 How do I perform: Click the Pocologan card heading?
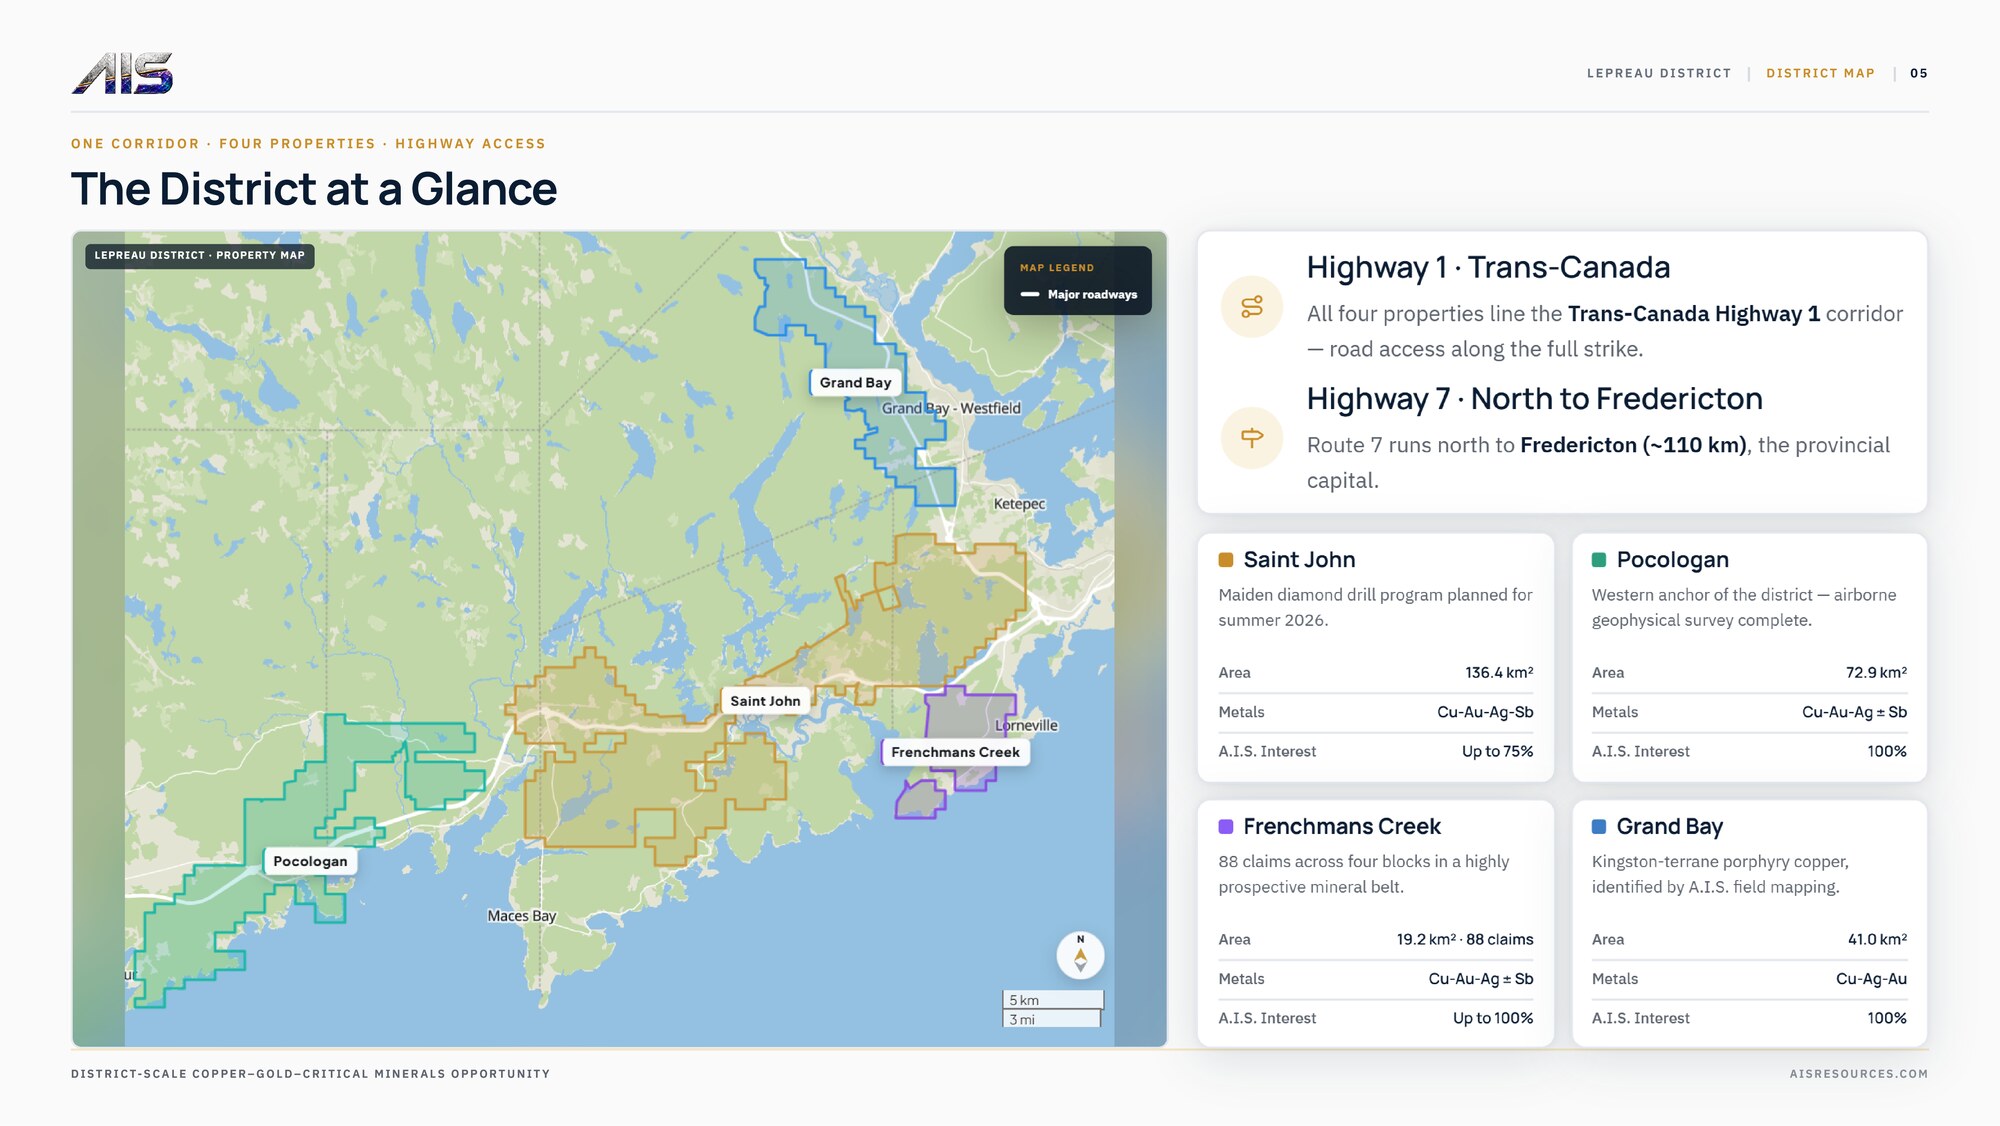click(x=1672, y=560)
